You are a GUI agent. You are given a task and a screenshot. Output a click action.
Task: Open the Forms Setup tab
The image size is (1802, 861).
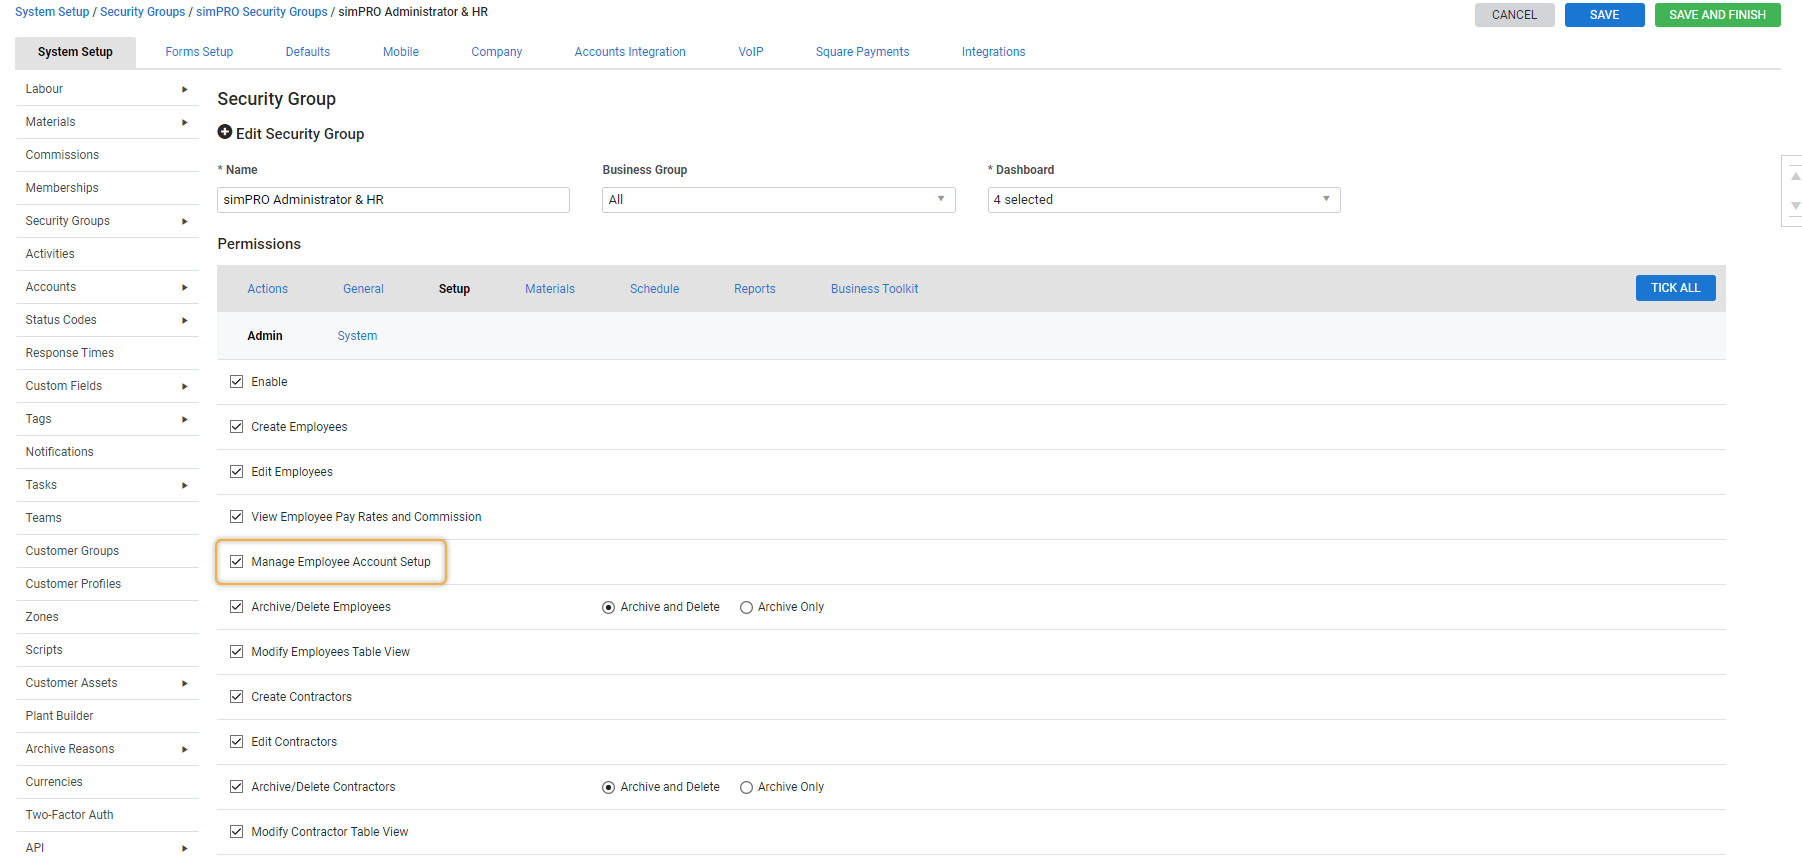click(x=199, y=52)
